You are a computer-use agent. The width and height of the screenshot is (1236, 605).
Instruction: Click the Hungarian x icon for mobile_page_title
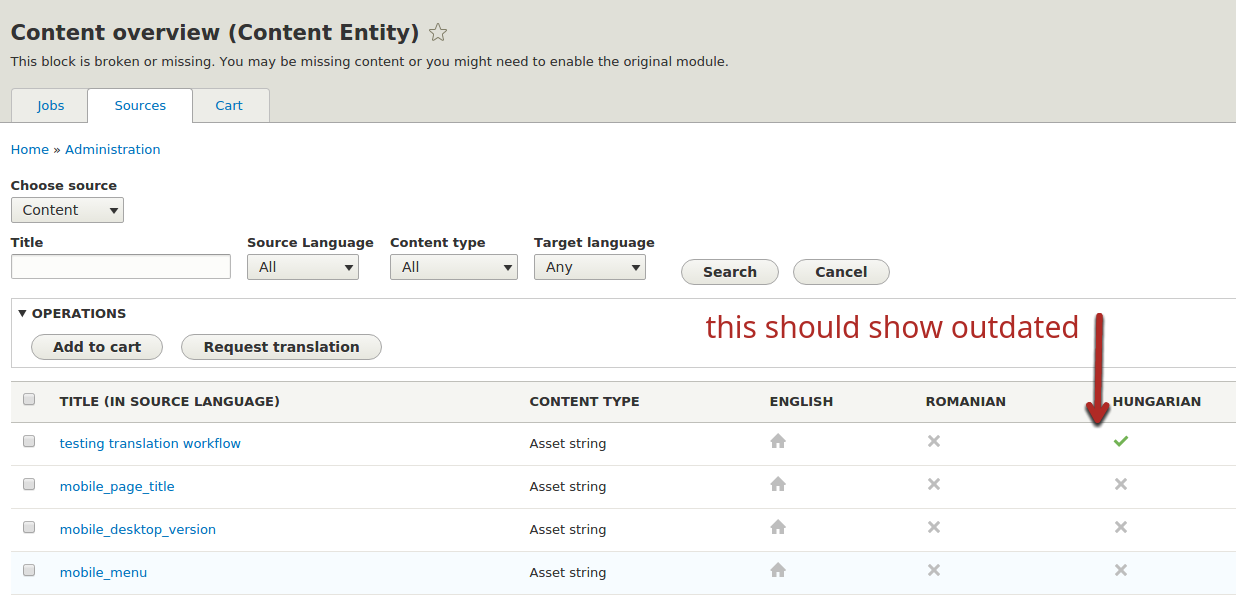click(x=1120, y=484)
